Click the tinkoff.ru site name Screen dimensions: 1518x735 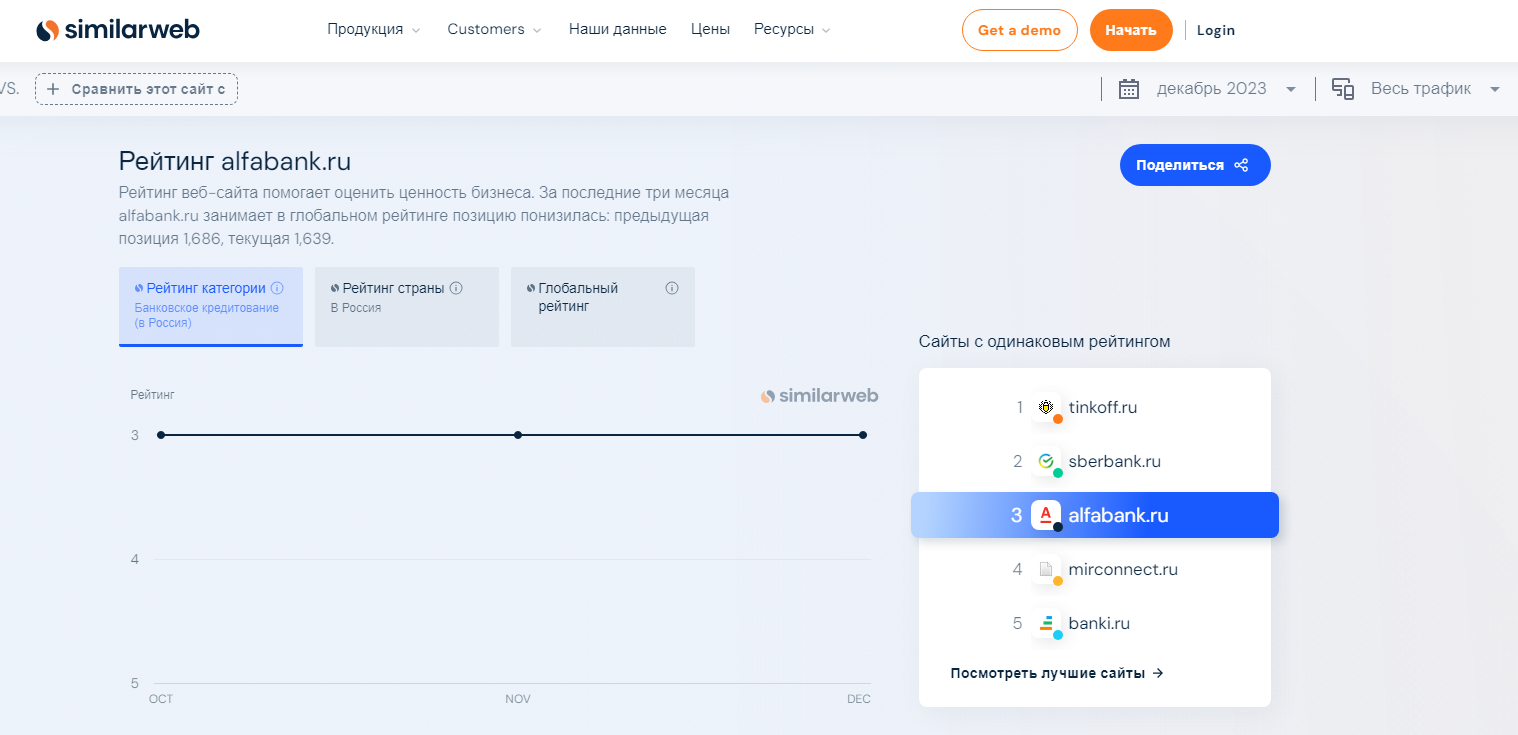pos(1103,408)
